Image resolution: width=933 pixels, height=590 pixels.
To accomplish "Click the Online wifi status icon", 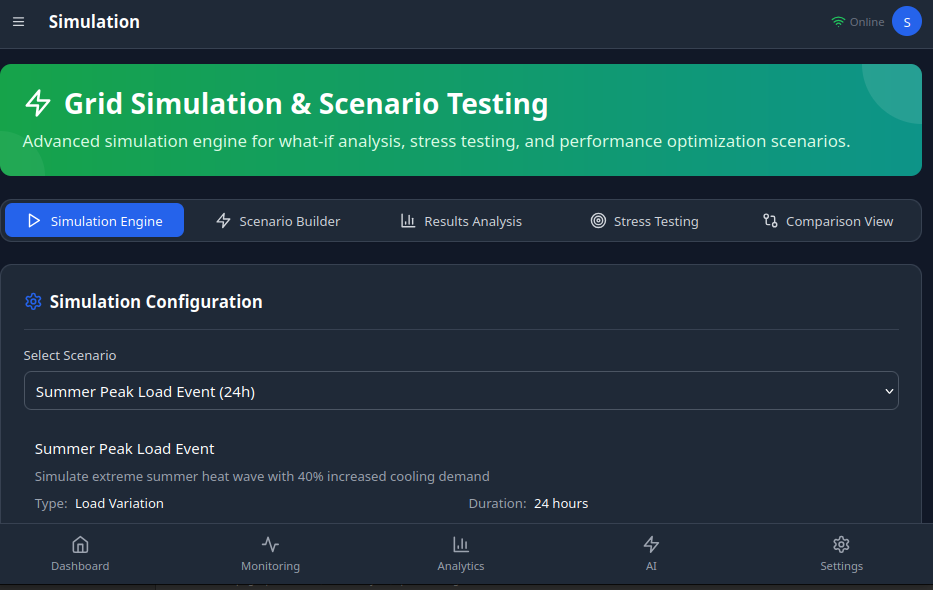I will click(838, 22).
